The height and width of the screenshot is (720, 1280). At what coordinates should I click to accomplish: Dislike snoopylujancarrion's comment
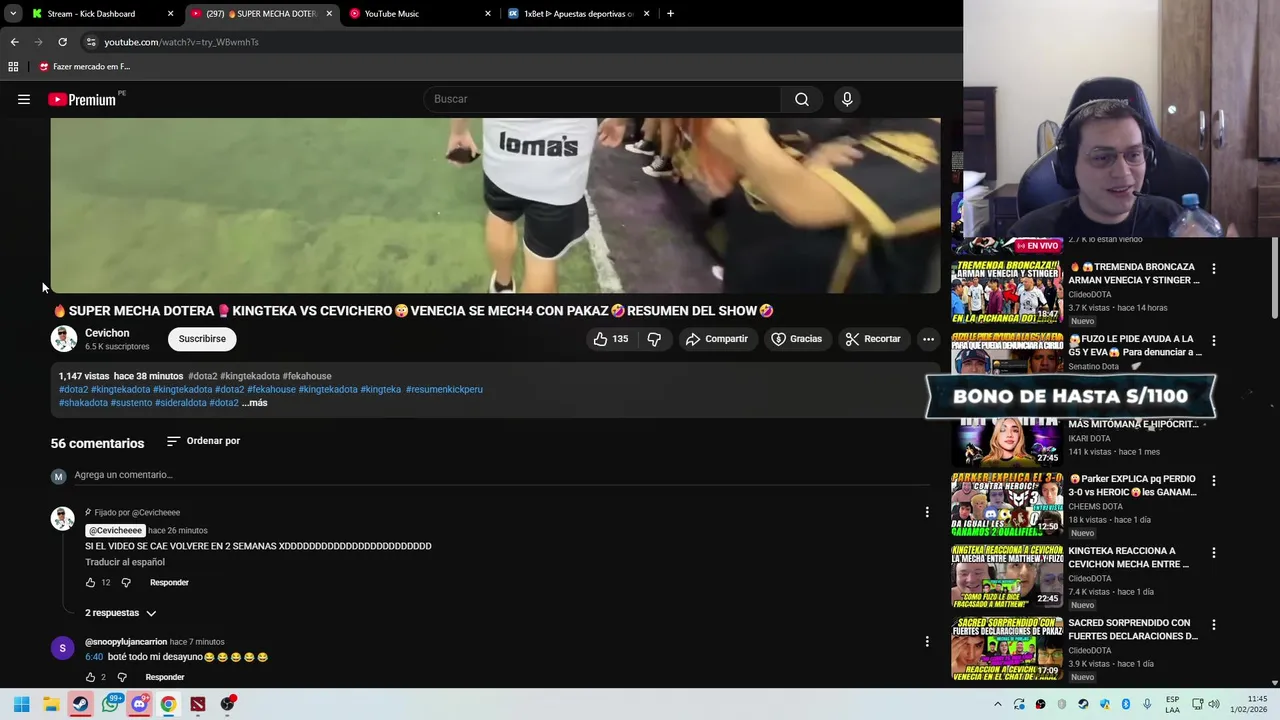tap(122, 677)
